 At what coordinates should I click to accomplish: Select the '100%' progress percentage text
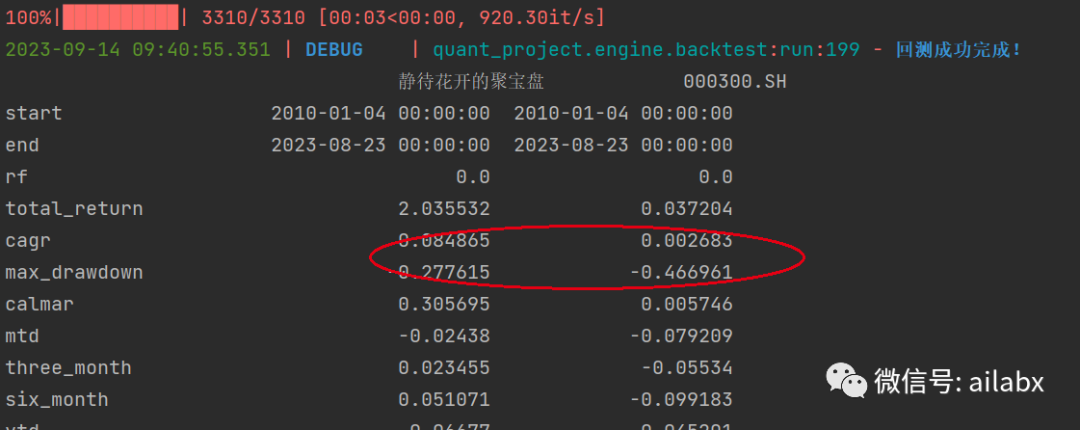click(x=28, y=17)
